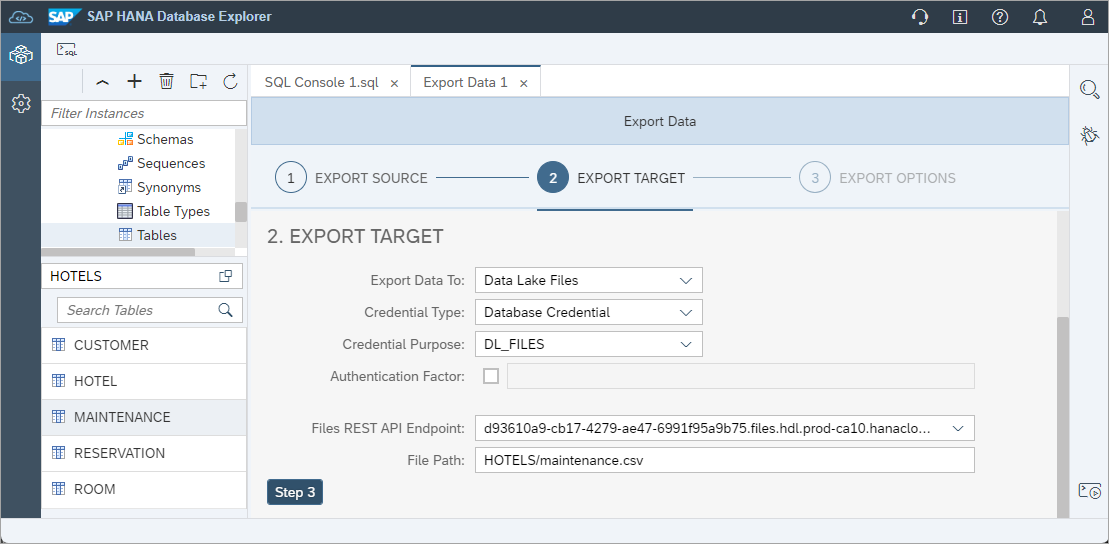The height and width of the screenshot is (544, 1109).
Task: Click the add folder group icon
Action: coord(199,81)
